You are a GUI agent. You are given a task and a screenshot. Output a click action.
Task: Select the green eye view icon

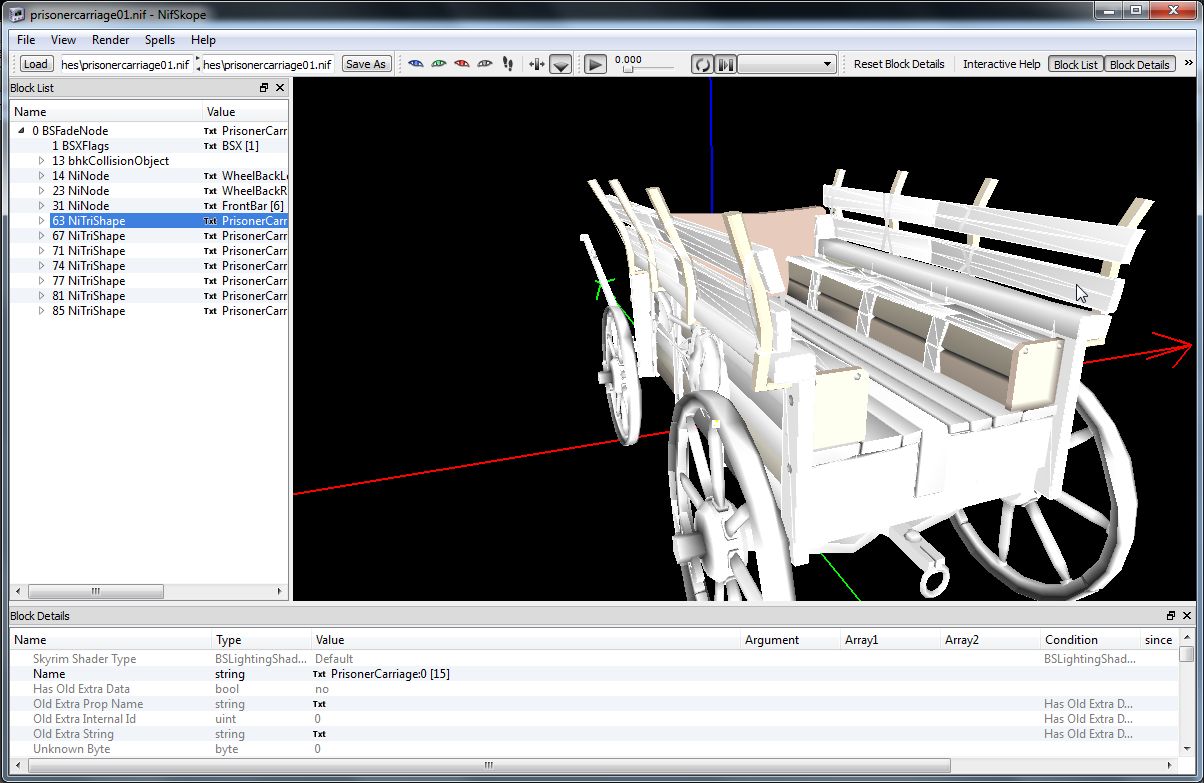click(439, 64)
